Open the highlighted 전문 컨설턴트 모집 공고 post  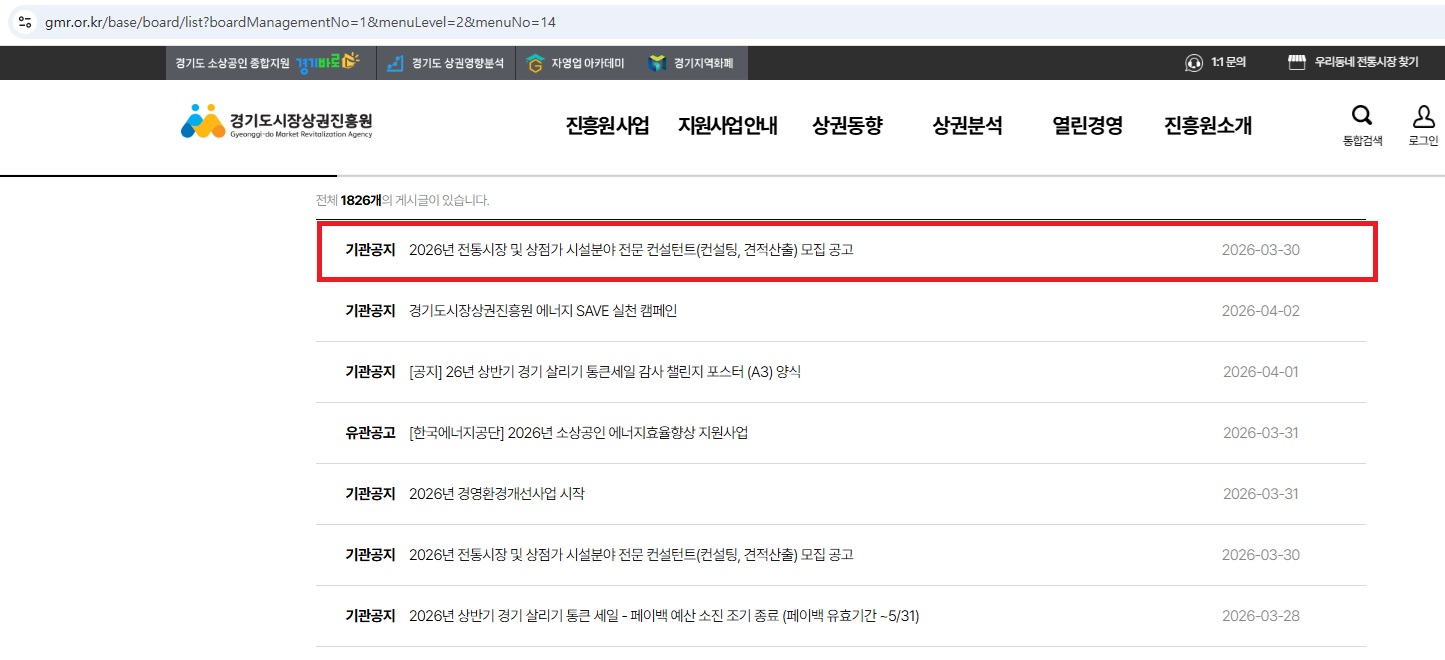point(631,250)
